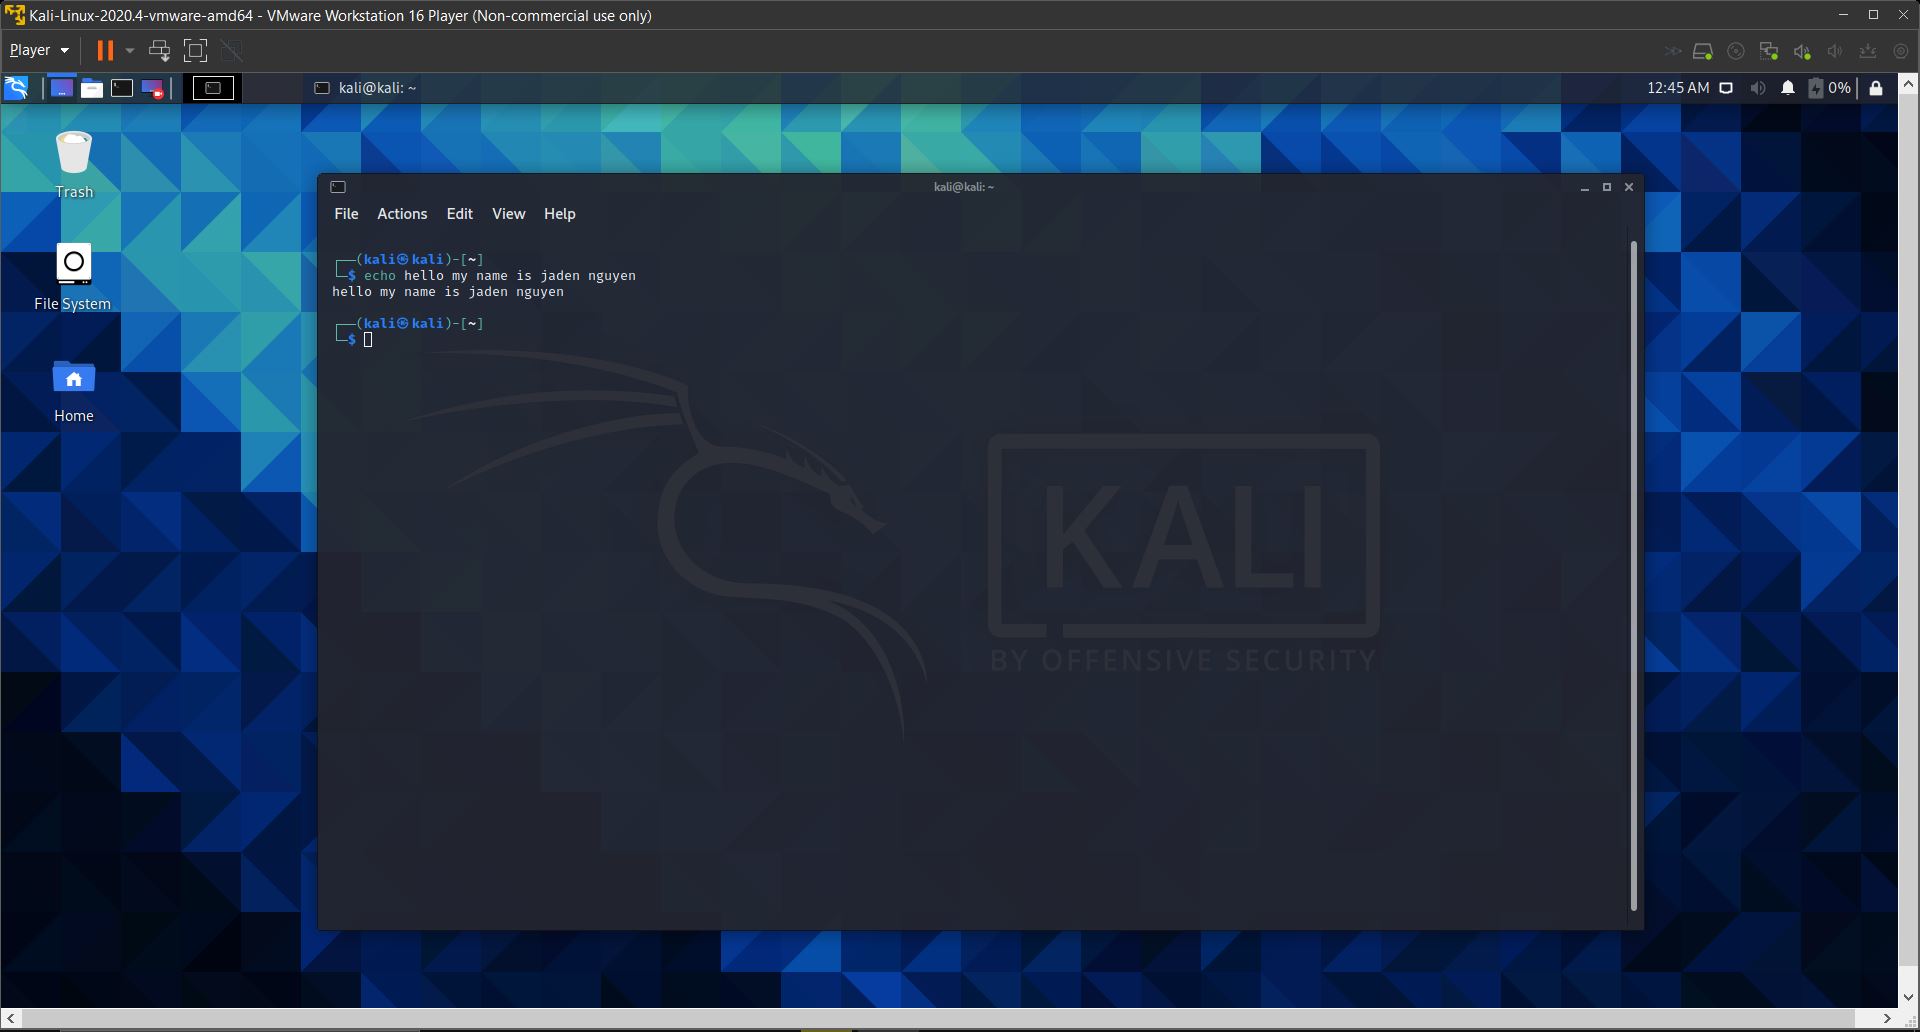Image resolution: width=1920 pixels, height=1032 pixels.
Task: Click the 12:45 AM panel clock
Action: tap(1678, 88)
